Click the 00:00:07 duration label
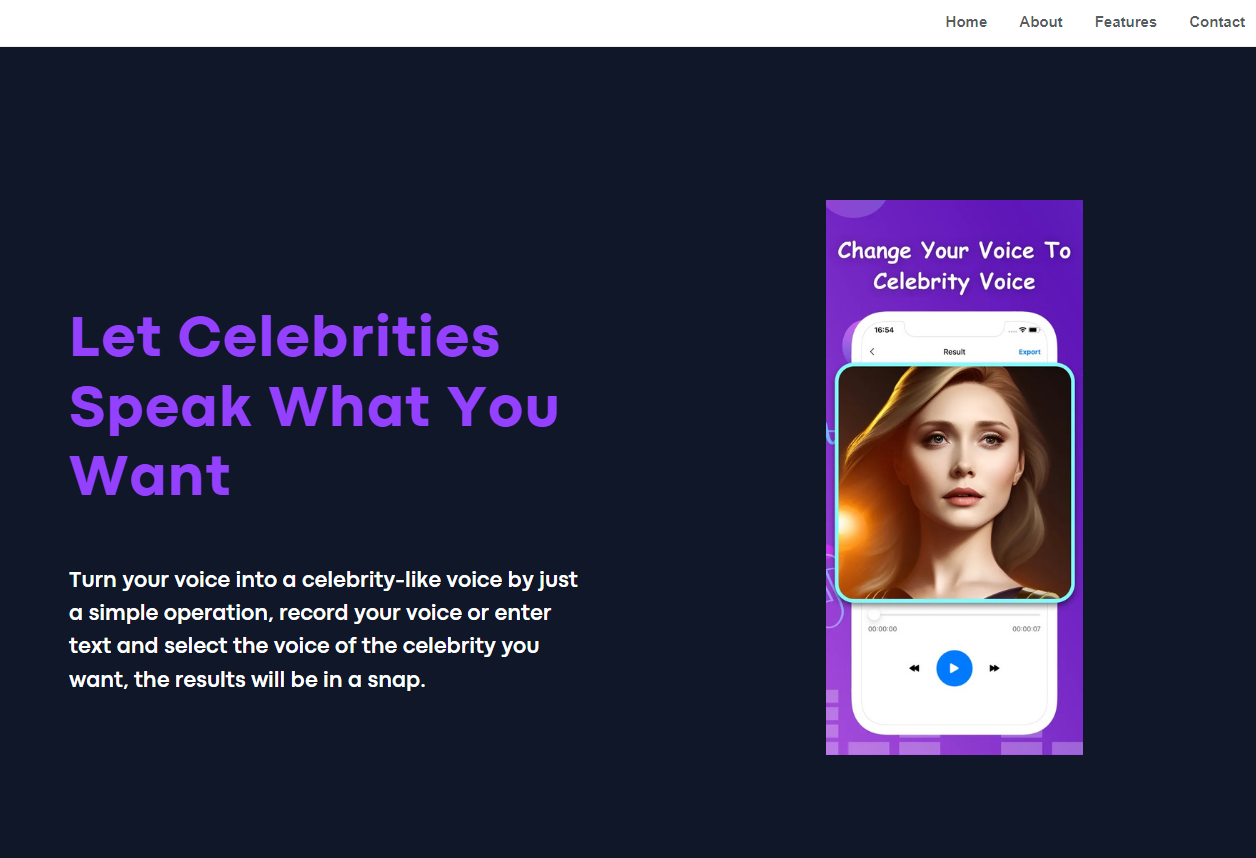 [x=1026, y=629]
